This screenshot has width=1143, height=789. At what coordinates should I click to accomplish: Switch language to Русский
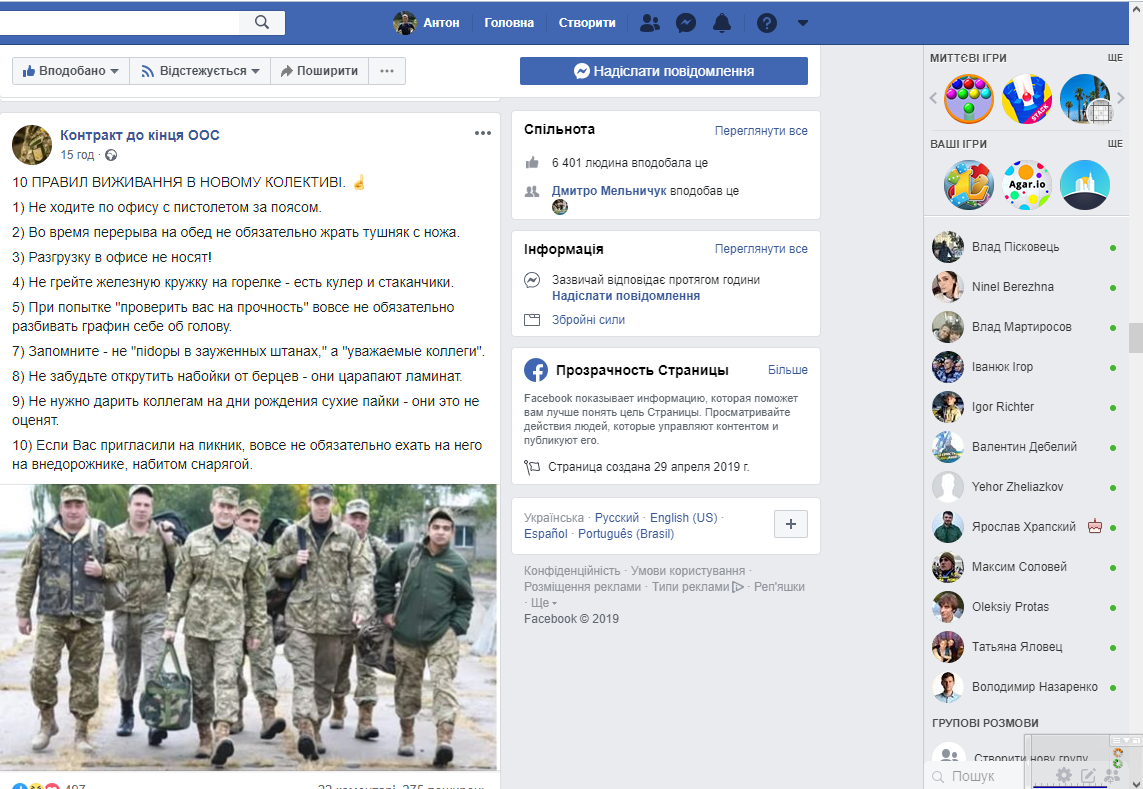[617, 517]
